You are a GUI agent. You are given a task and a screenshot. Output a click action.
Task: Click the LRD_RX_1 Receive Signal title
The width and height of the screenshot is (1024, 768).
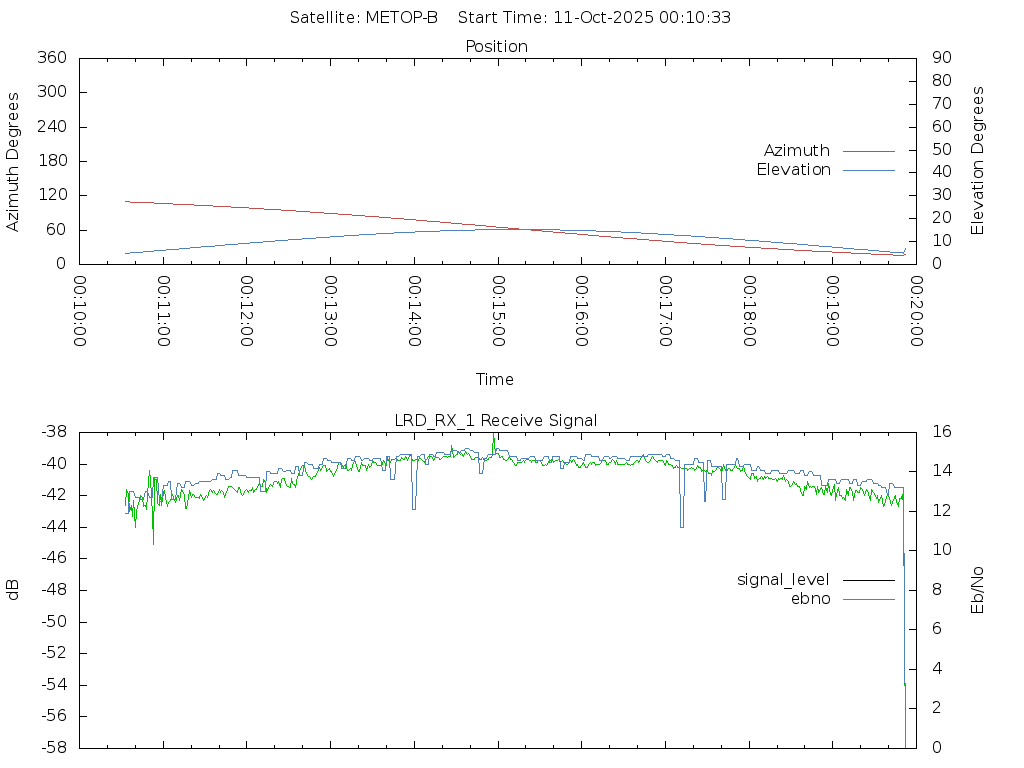(496, 421)
